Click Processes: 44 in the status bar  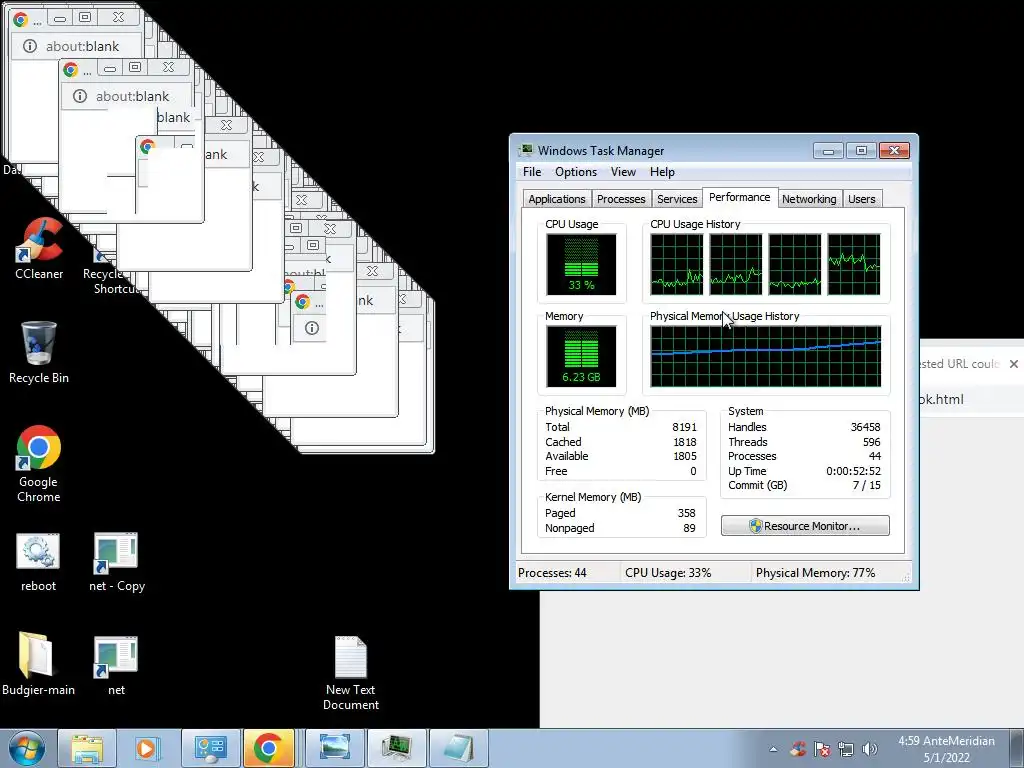pyautogui.click(x=552, y=573)
